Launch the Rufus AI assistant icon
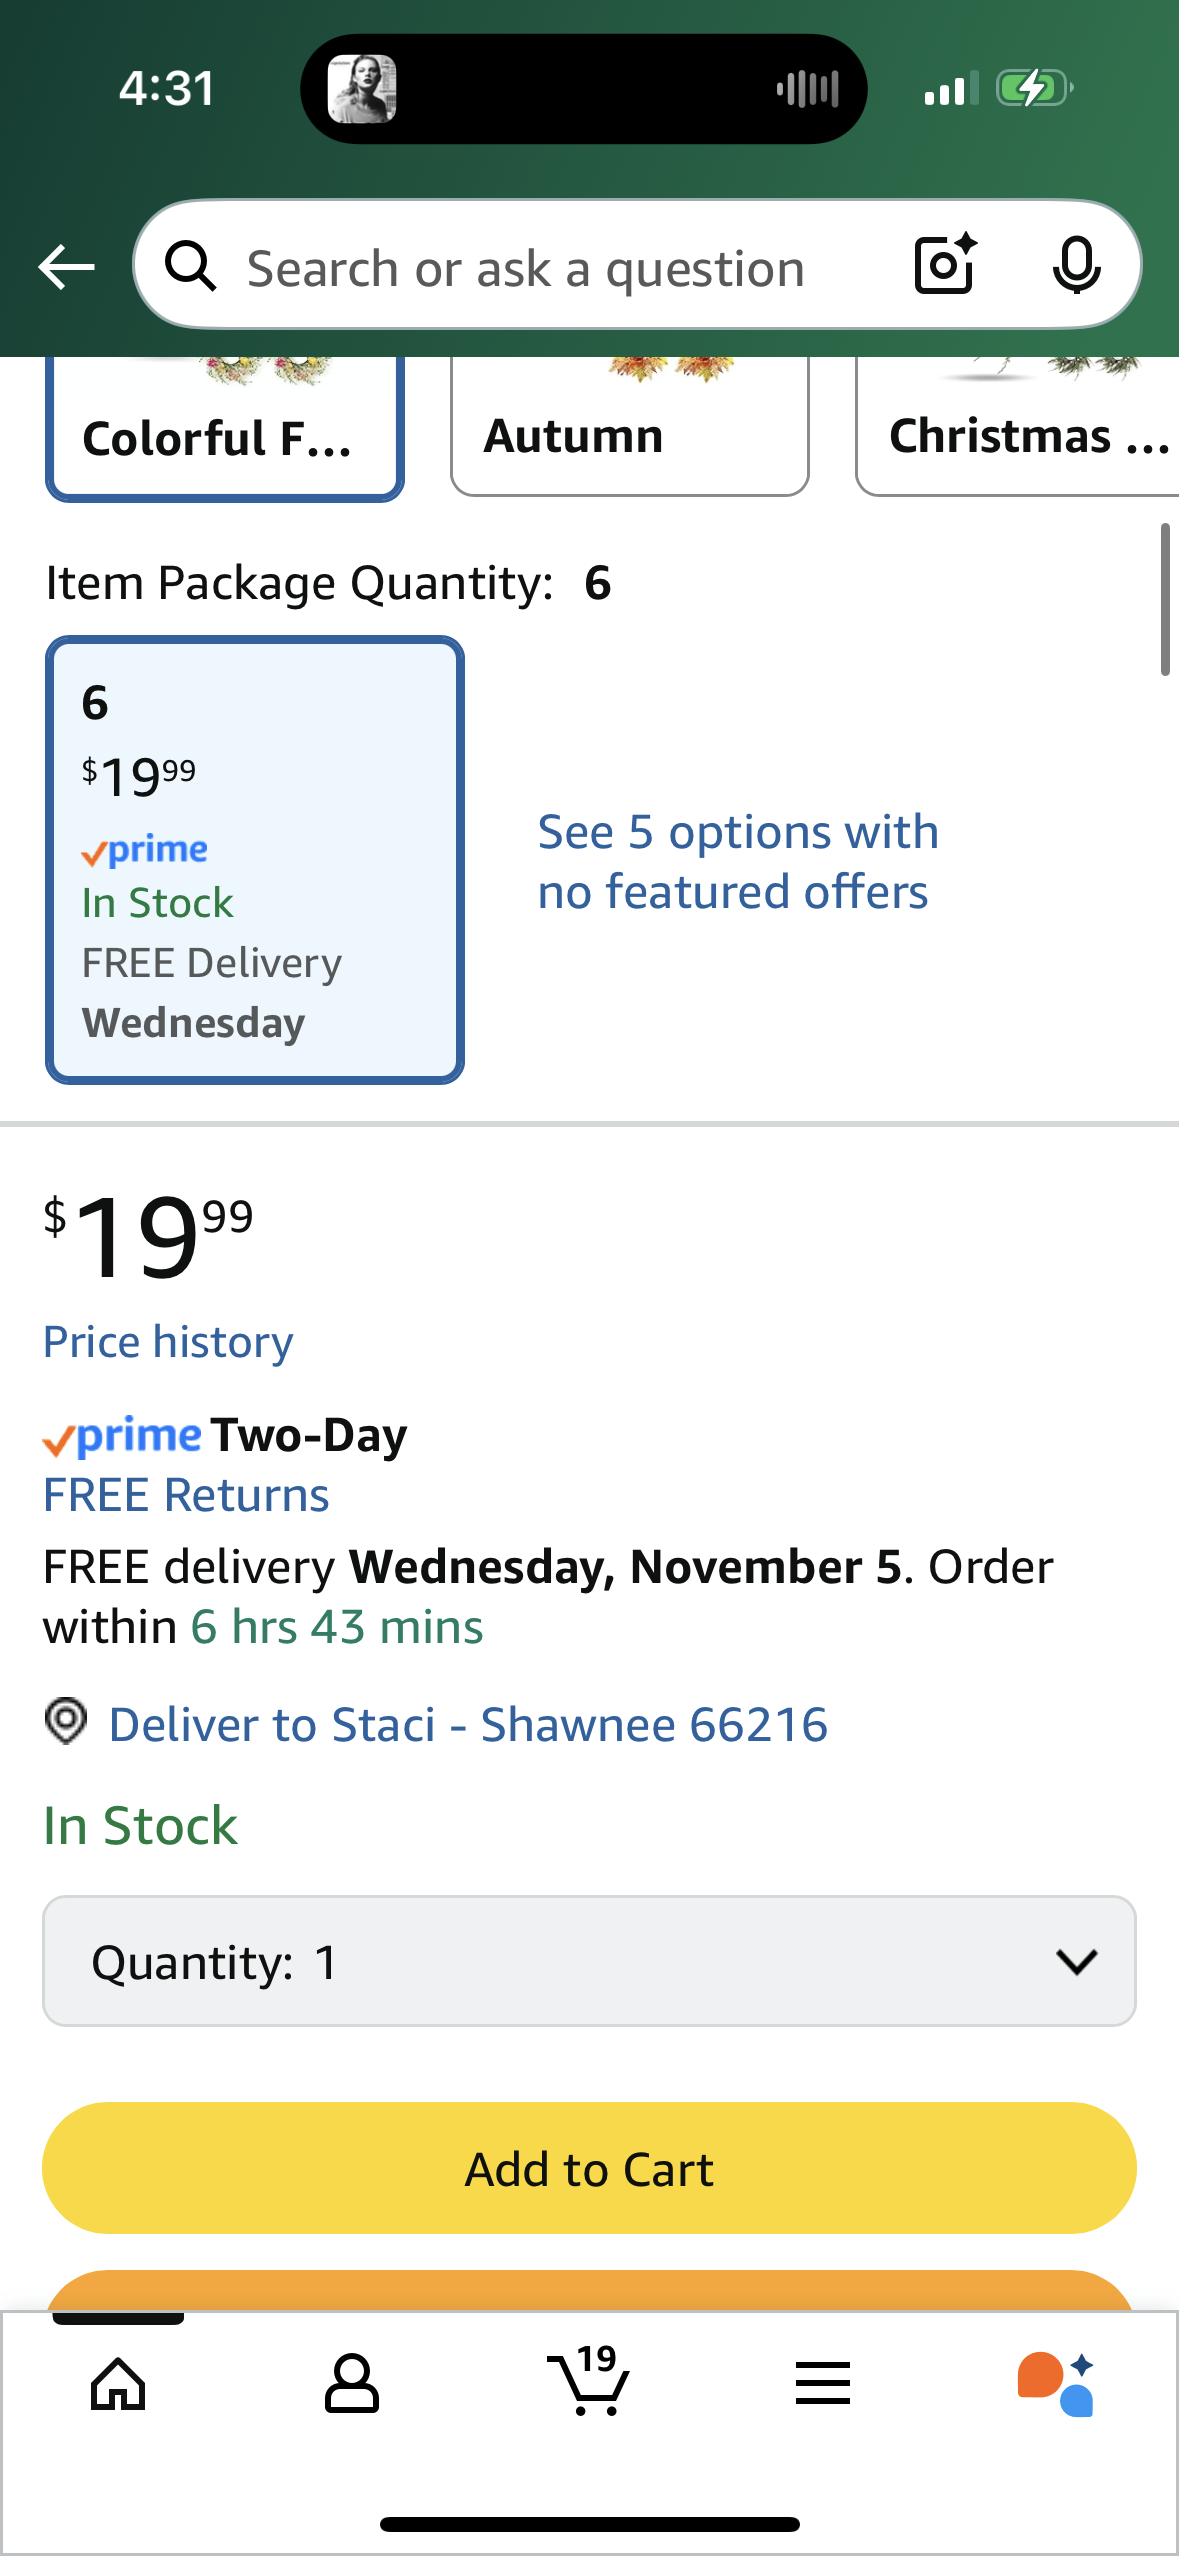Screen dimensions: 1179x2556 [x=1056, y=2384]
